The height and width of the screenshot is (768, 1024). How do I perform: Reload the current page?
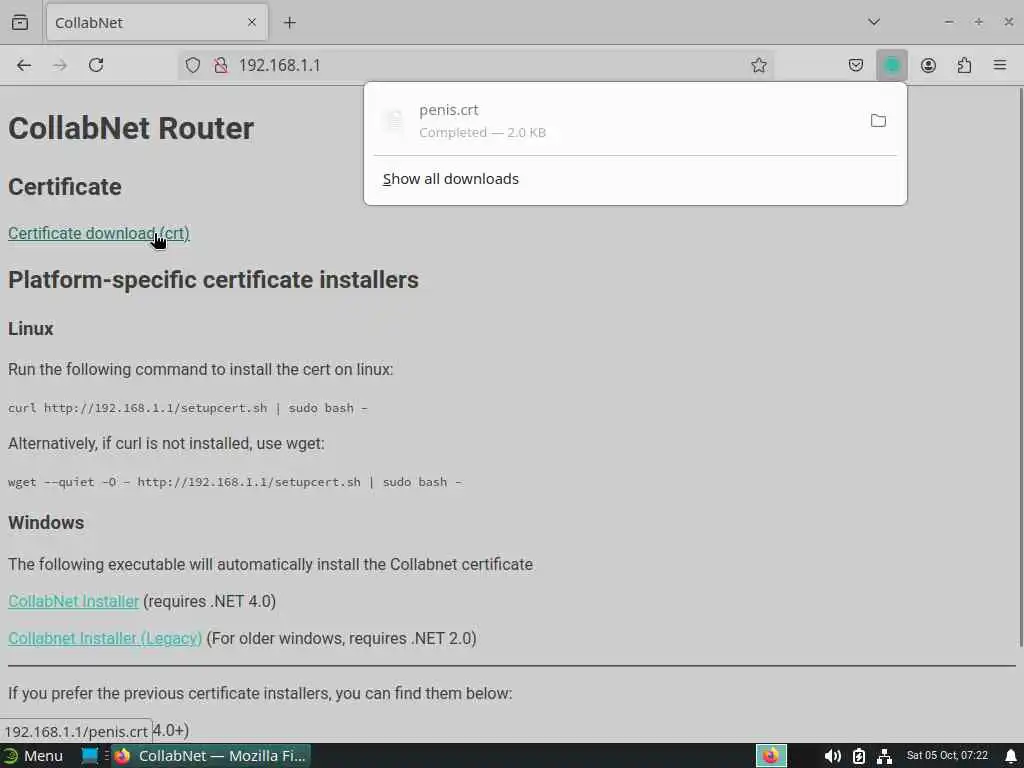(96, 65)
